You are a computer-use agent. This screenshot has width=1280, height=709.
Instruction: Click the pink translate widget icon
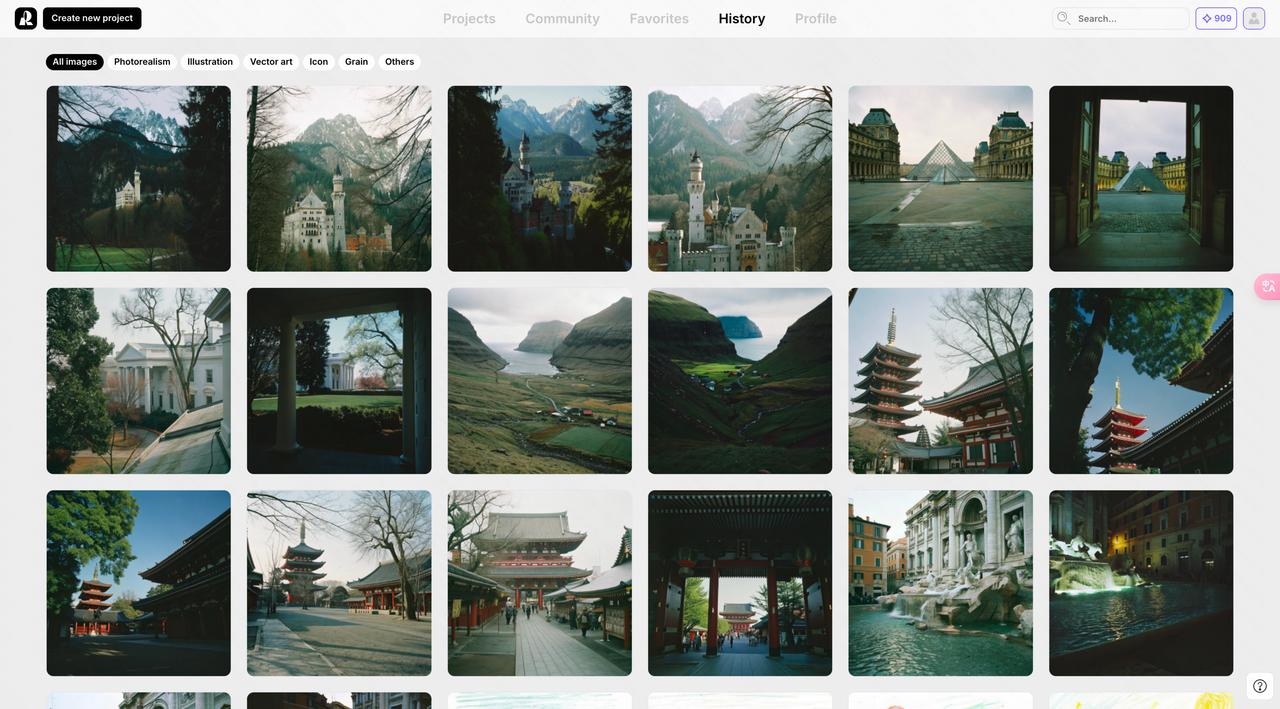tap(1268, 286)
